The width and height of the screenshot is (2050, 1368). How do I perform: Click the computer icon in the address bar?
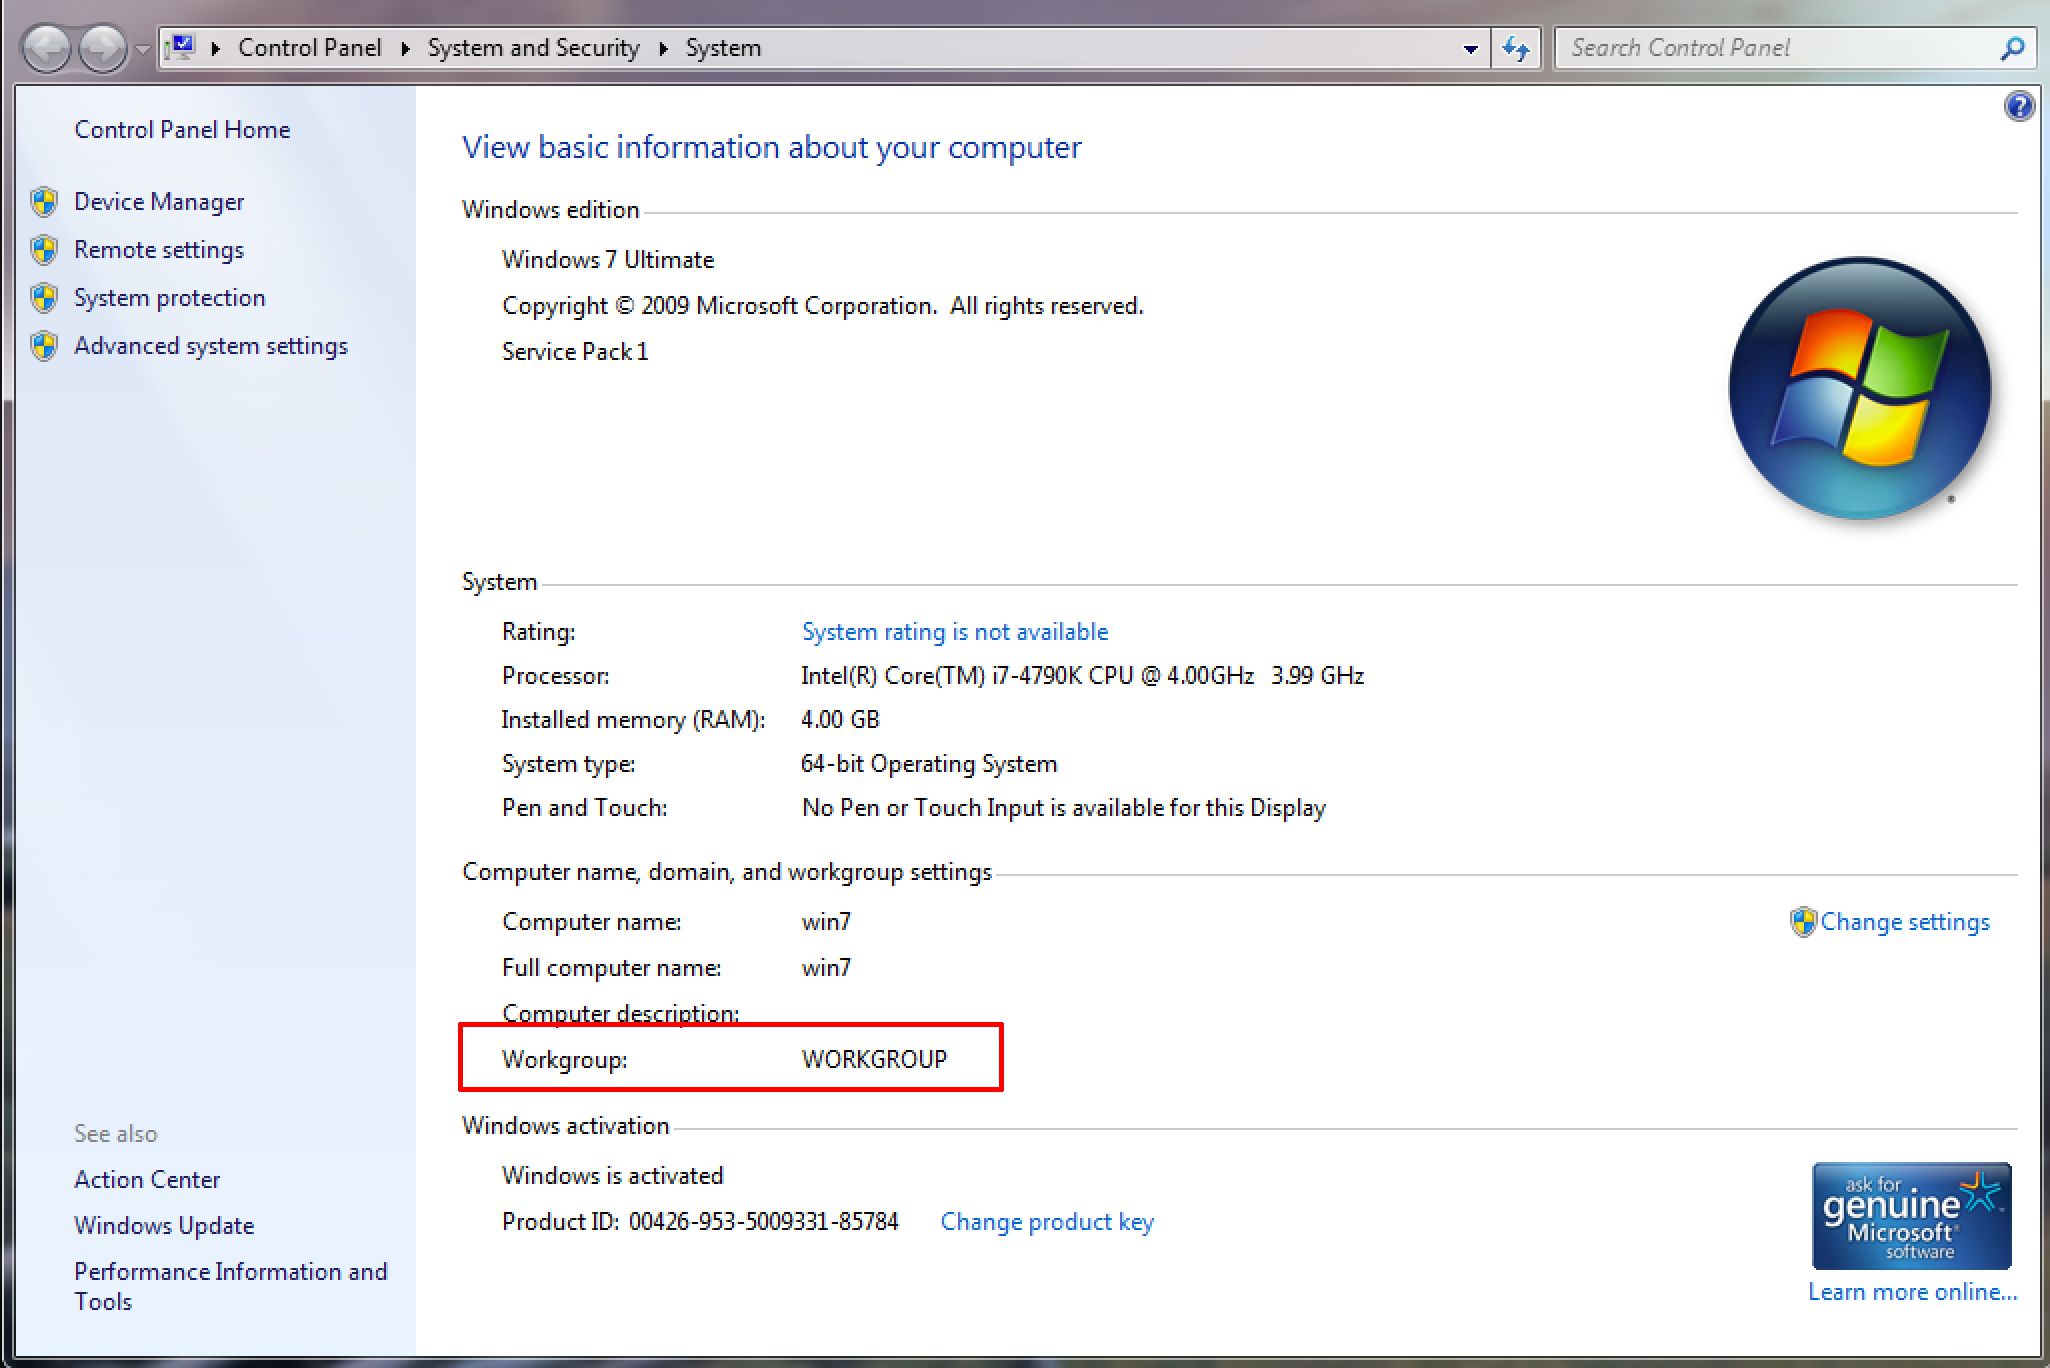(181, 47)
